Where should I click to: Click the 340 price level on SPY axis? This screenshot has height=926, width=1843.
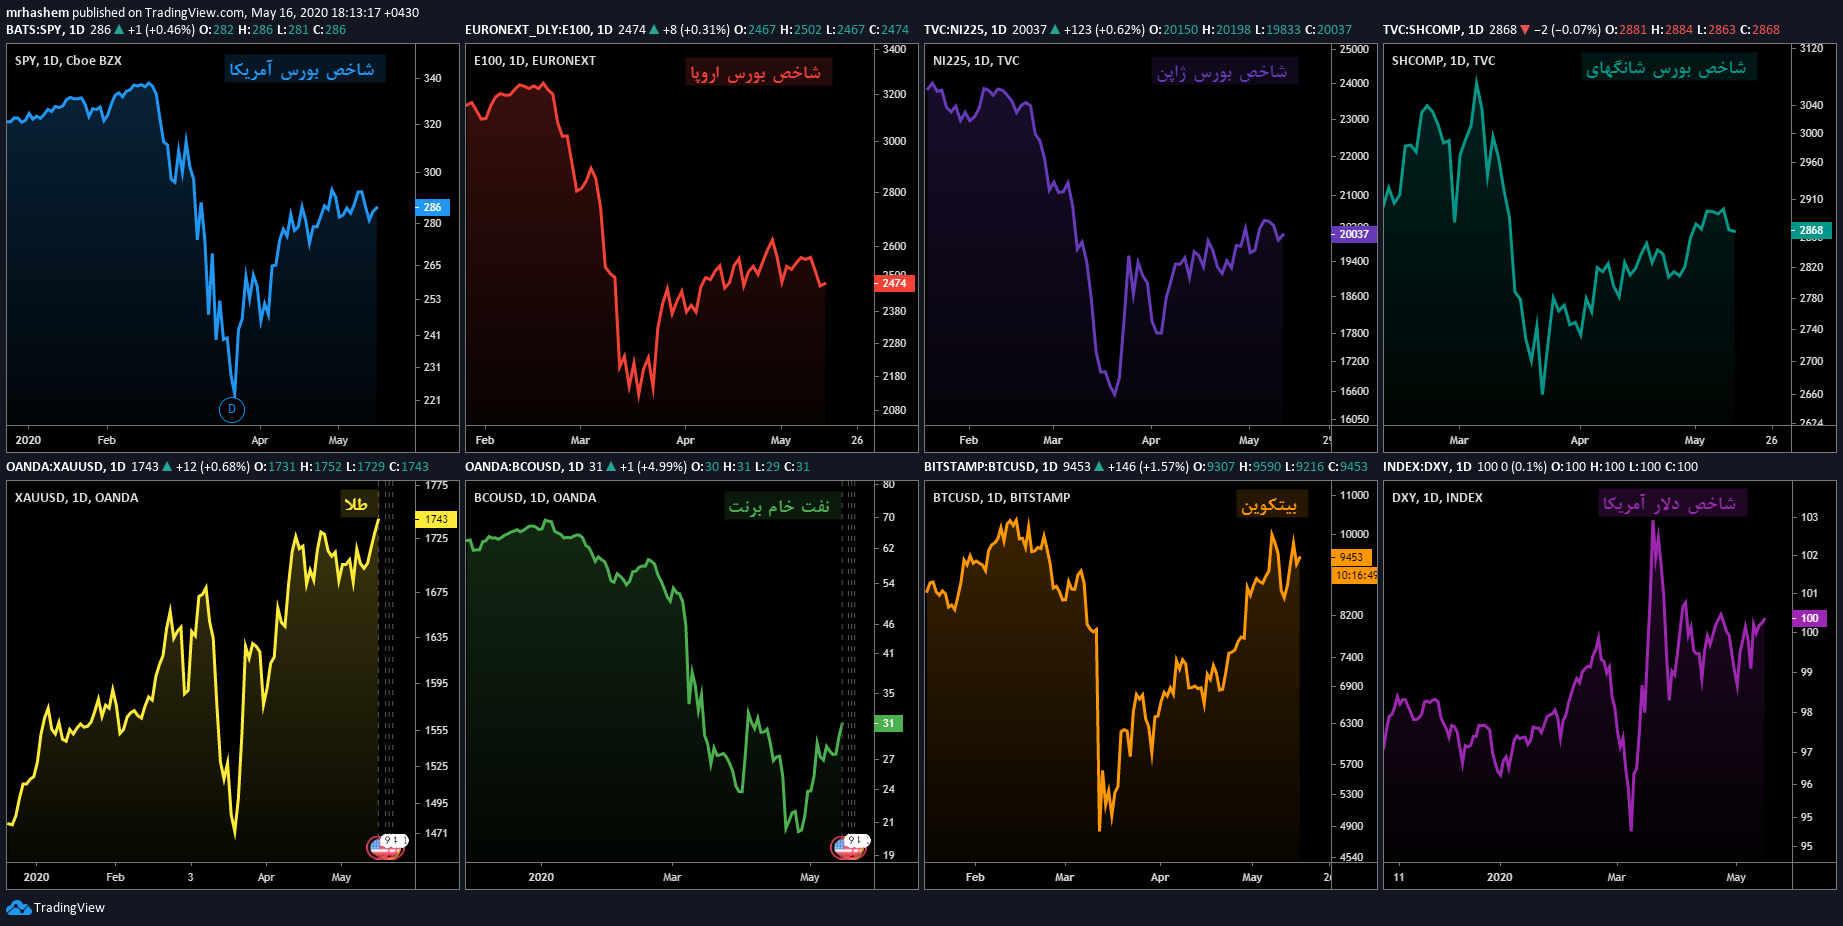pyautogui.click(x=433, y=78)
